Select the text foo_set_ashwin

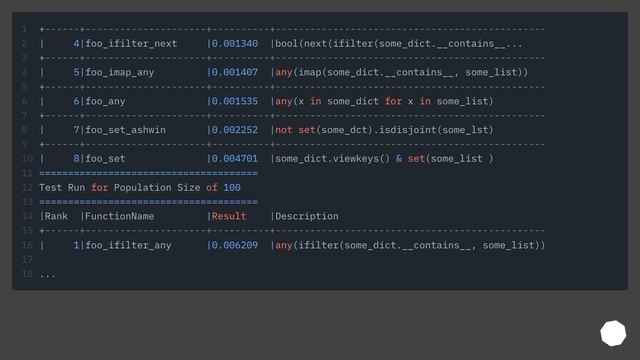click(x=125, y=130)
